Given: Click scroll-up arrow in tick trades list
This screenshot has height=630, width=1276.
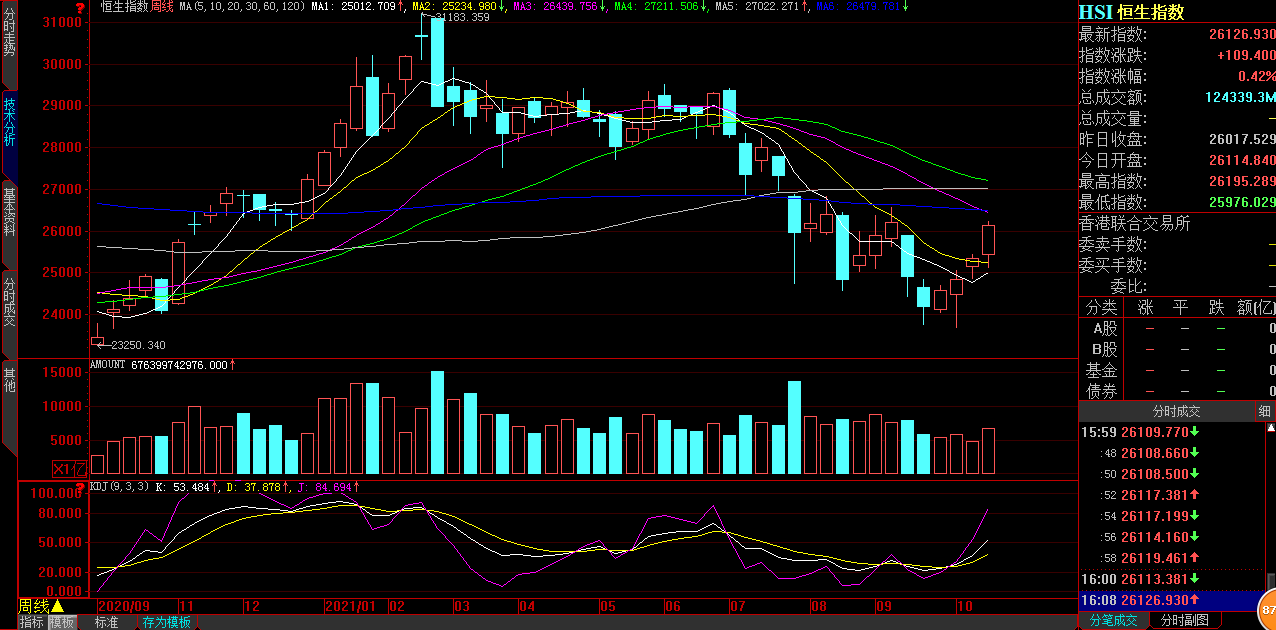Looking at the screenshot, I should tap(1270, 429).
